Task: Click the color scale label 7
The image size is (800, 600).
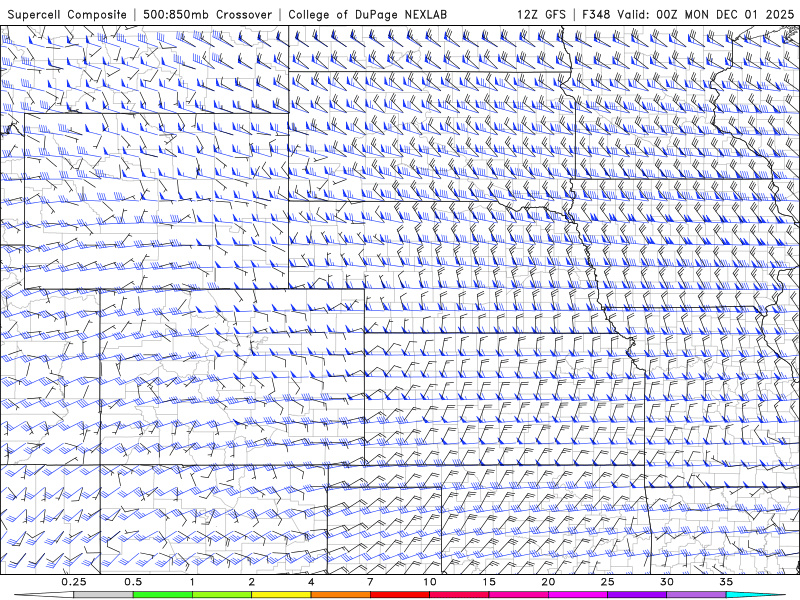Action: pos(370,582)
